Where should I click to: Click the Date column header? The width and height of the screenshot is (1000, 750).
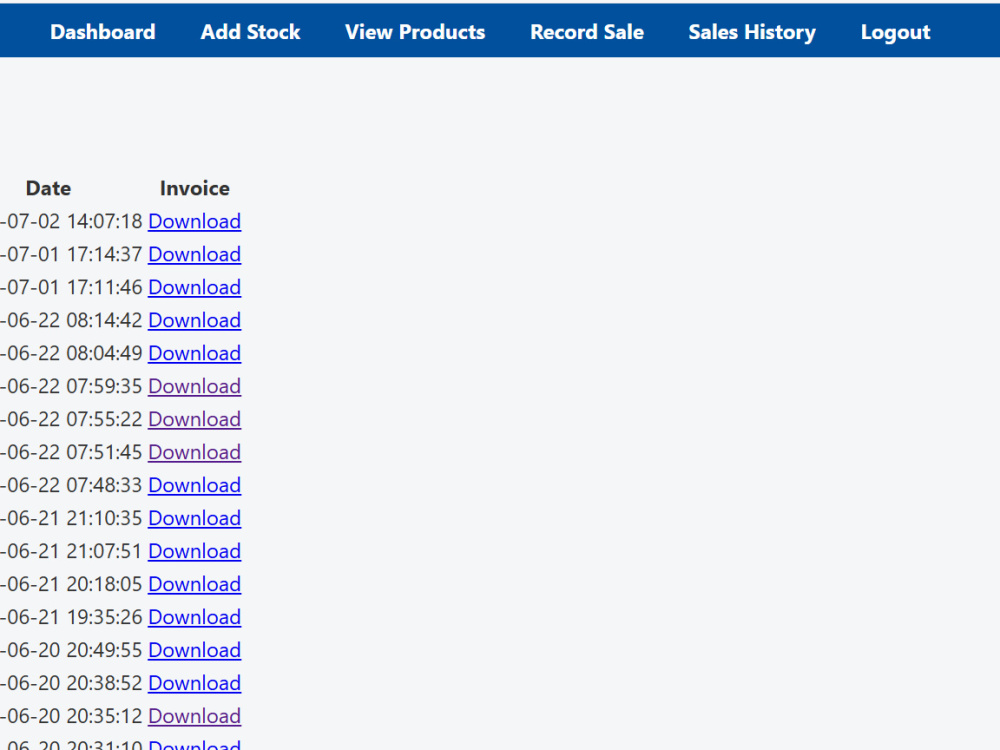[48, 188]
